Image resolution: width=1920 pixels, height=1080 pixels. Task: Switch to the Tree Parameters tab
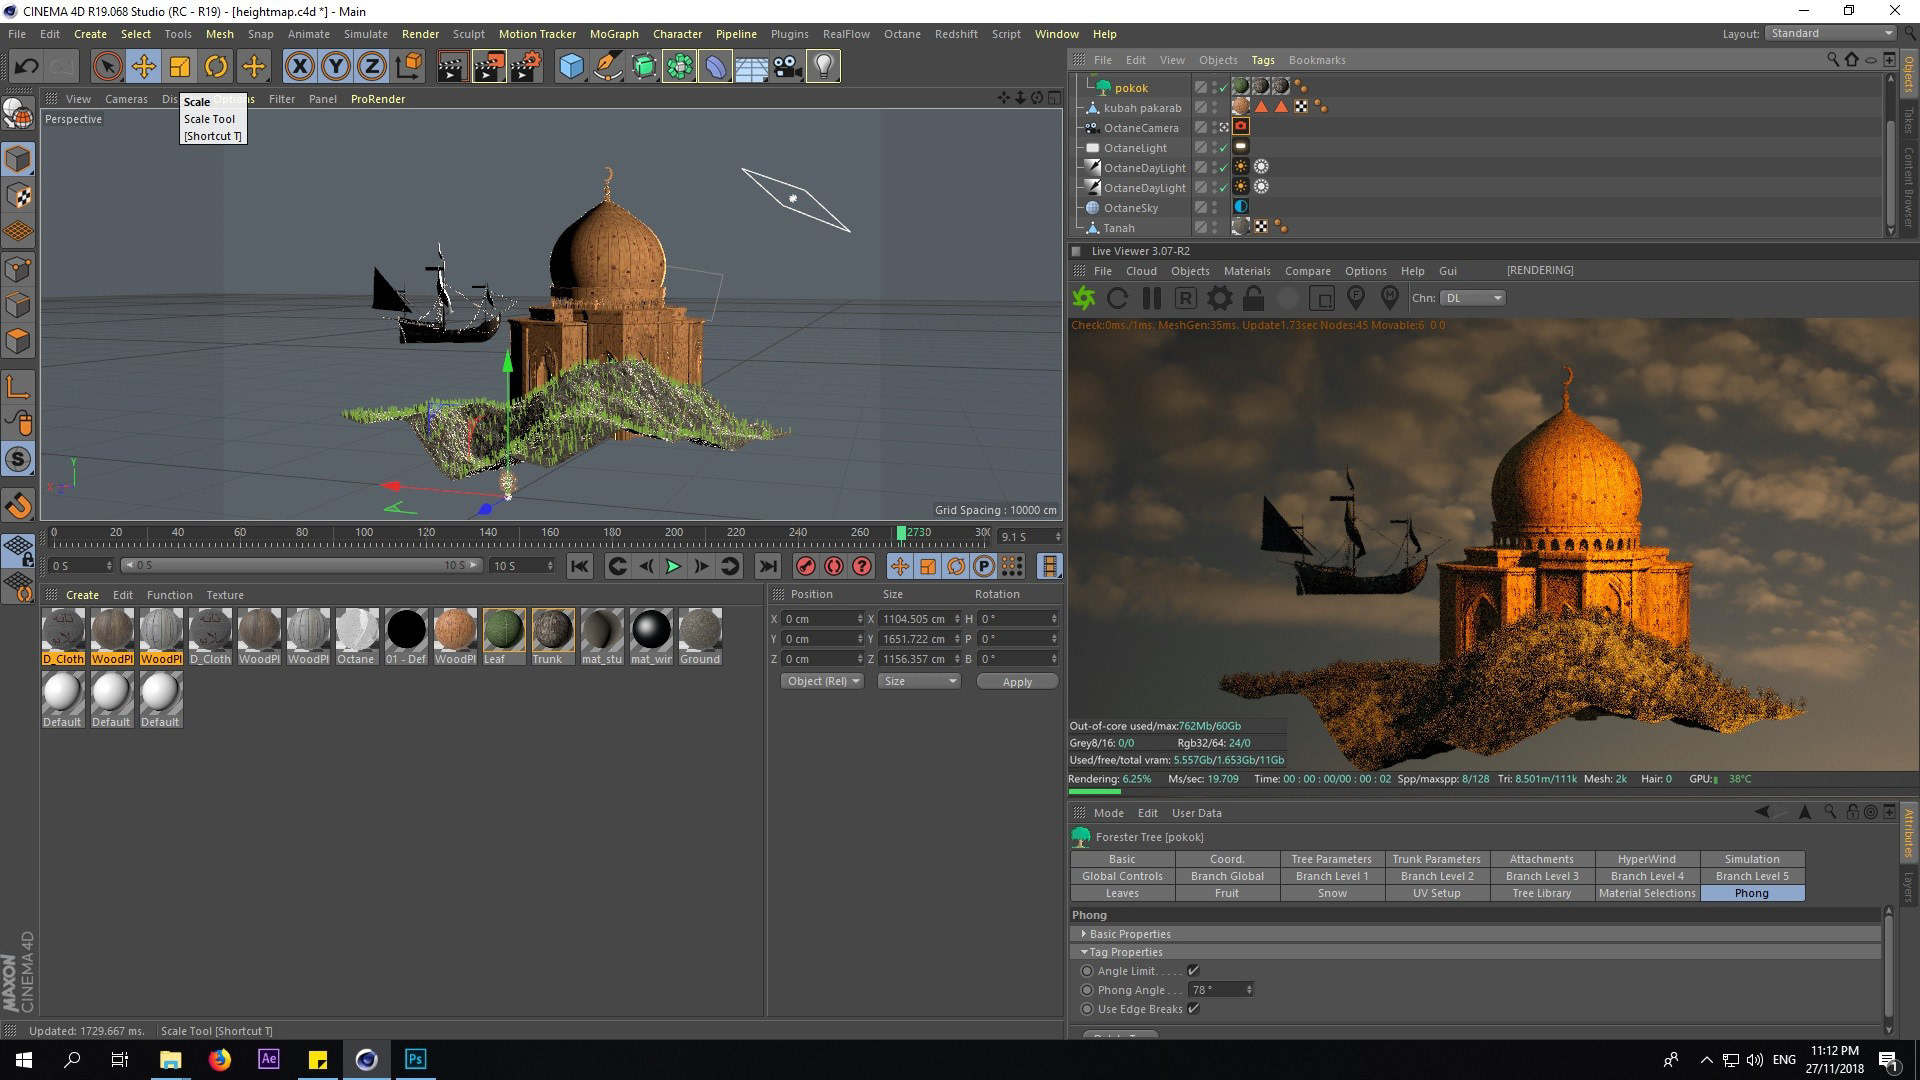tap(1331, 859)
